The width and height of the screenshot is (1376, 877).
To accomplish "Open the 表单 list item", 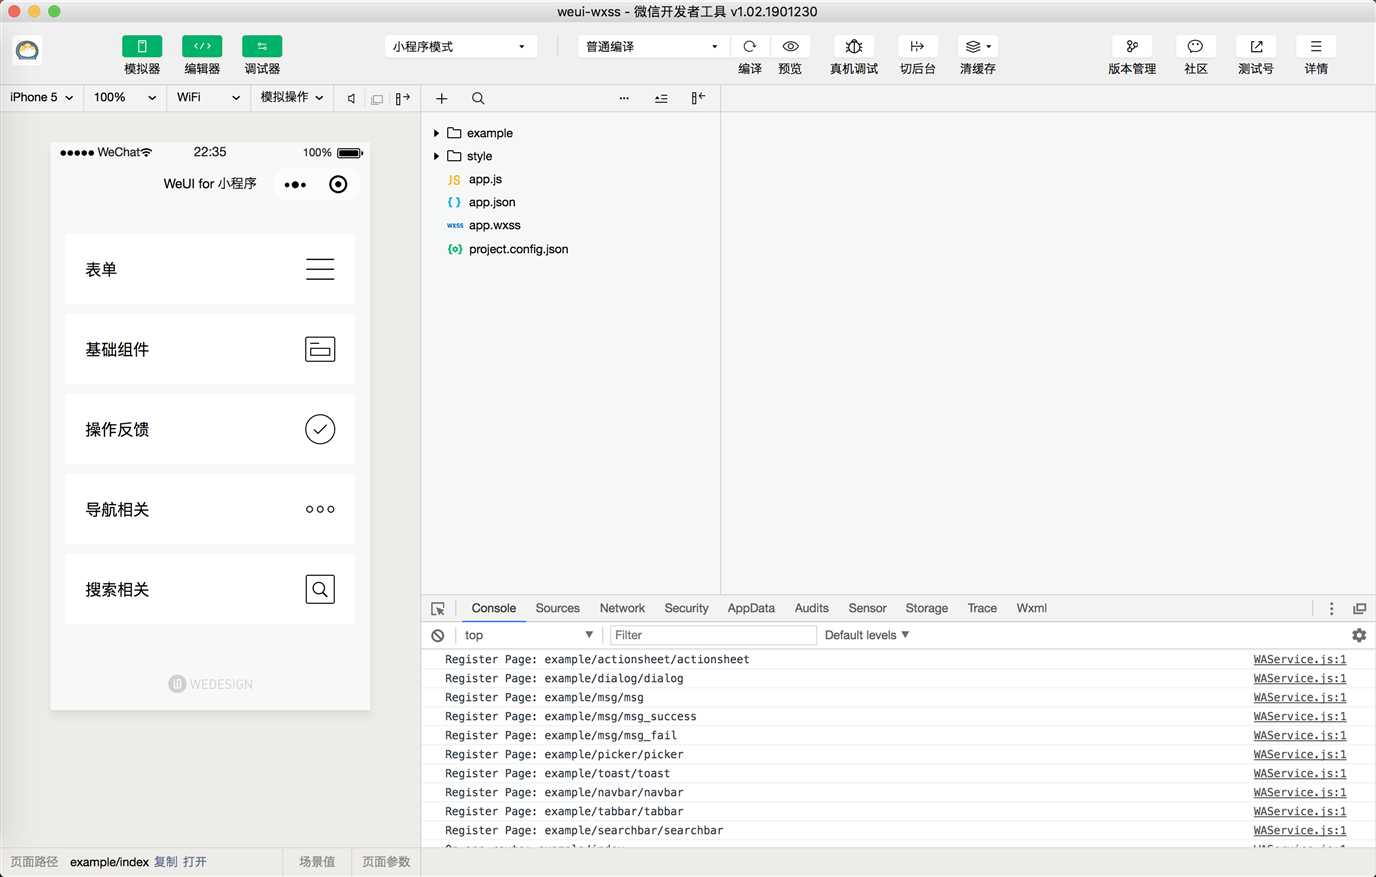I will (x=210, y=269).
